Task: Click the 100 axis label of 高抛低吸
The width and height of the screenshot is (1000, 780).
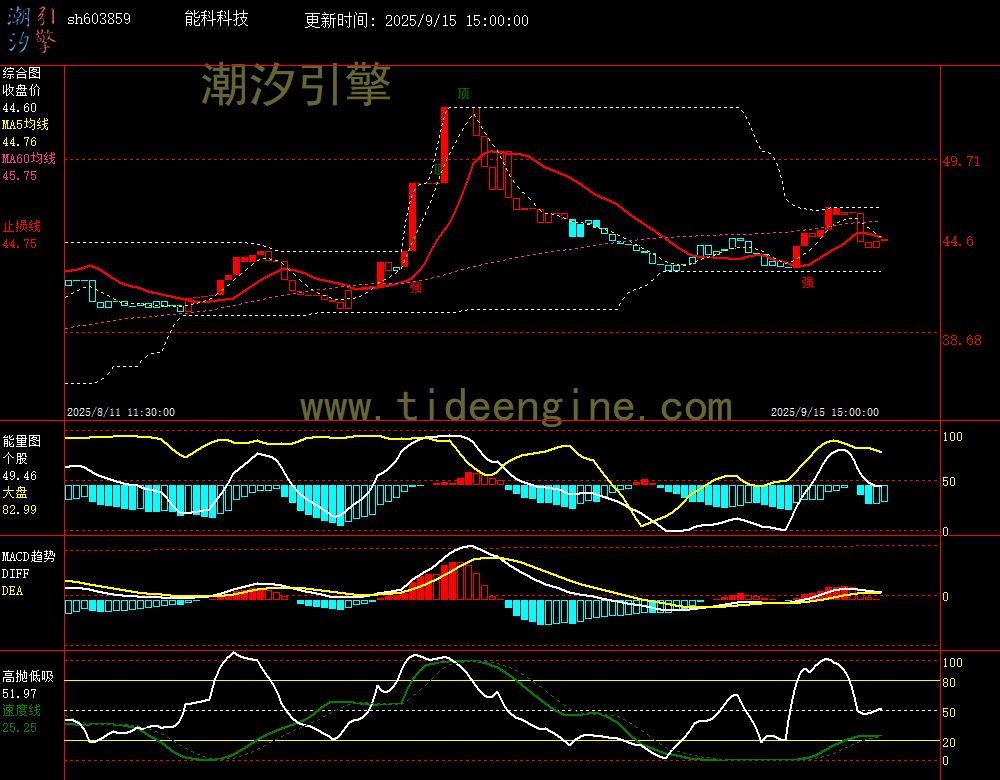Action: coord(953,663)
